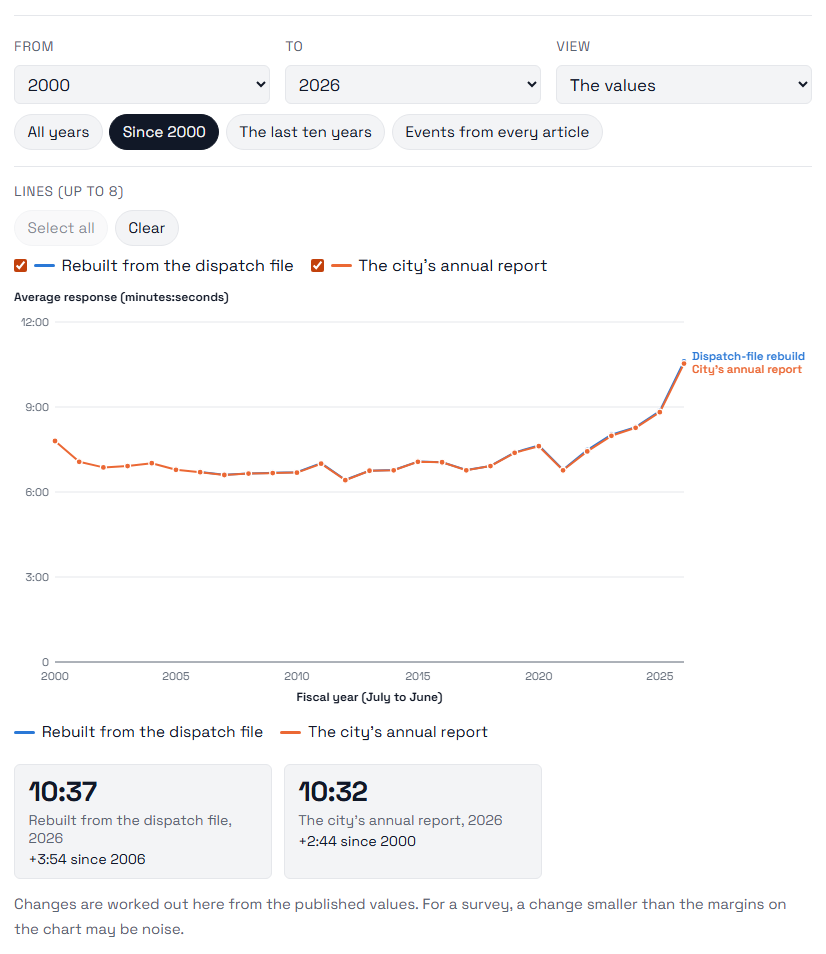Click the 9:00 y-axis tick label
This screenshot has width=826, height=954.
(37, 408)
